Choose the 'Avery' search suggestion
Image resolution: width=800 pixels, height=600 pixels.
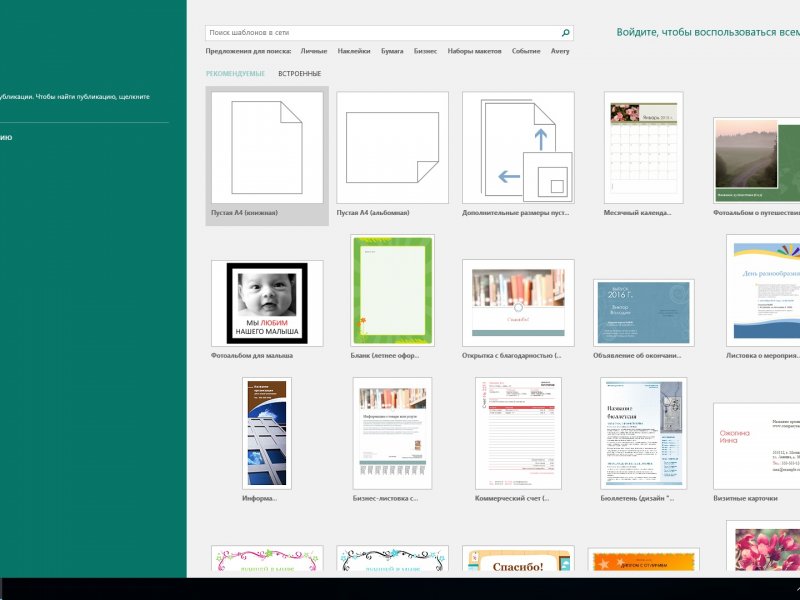tap(560, 51)
